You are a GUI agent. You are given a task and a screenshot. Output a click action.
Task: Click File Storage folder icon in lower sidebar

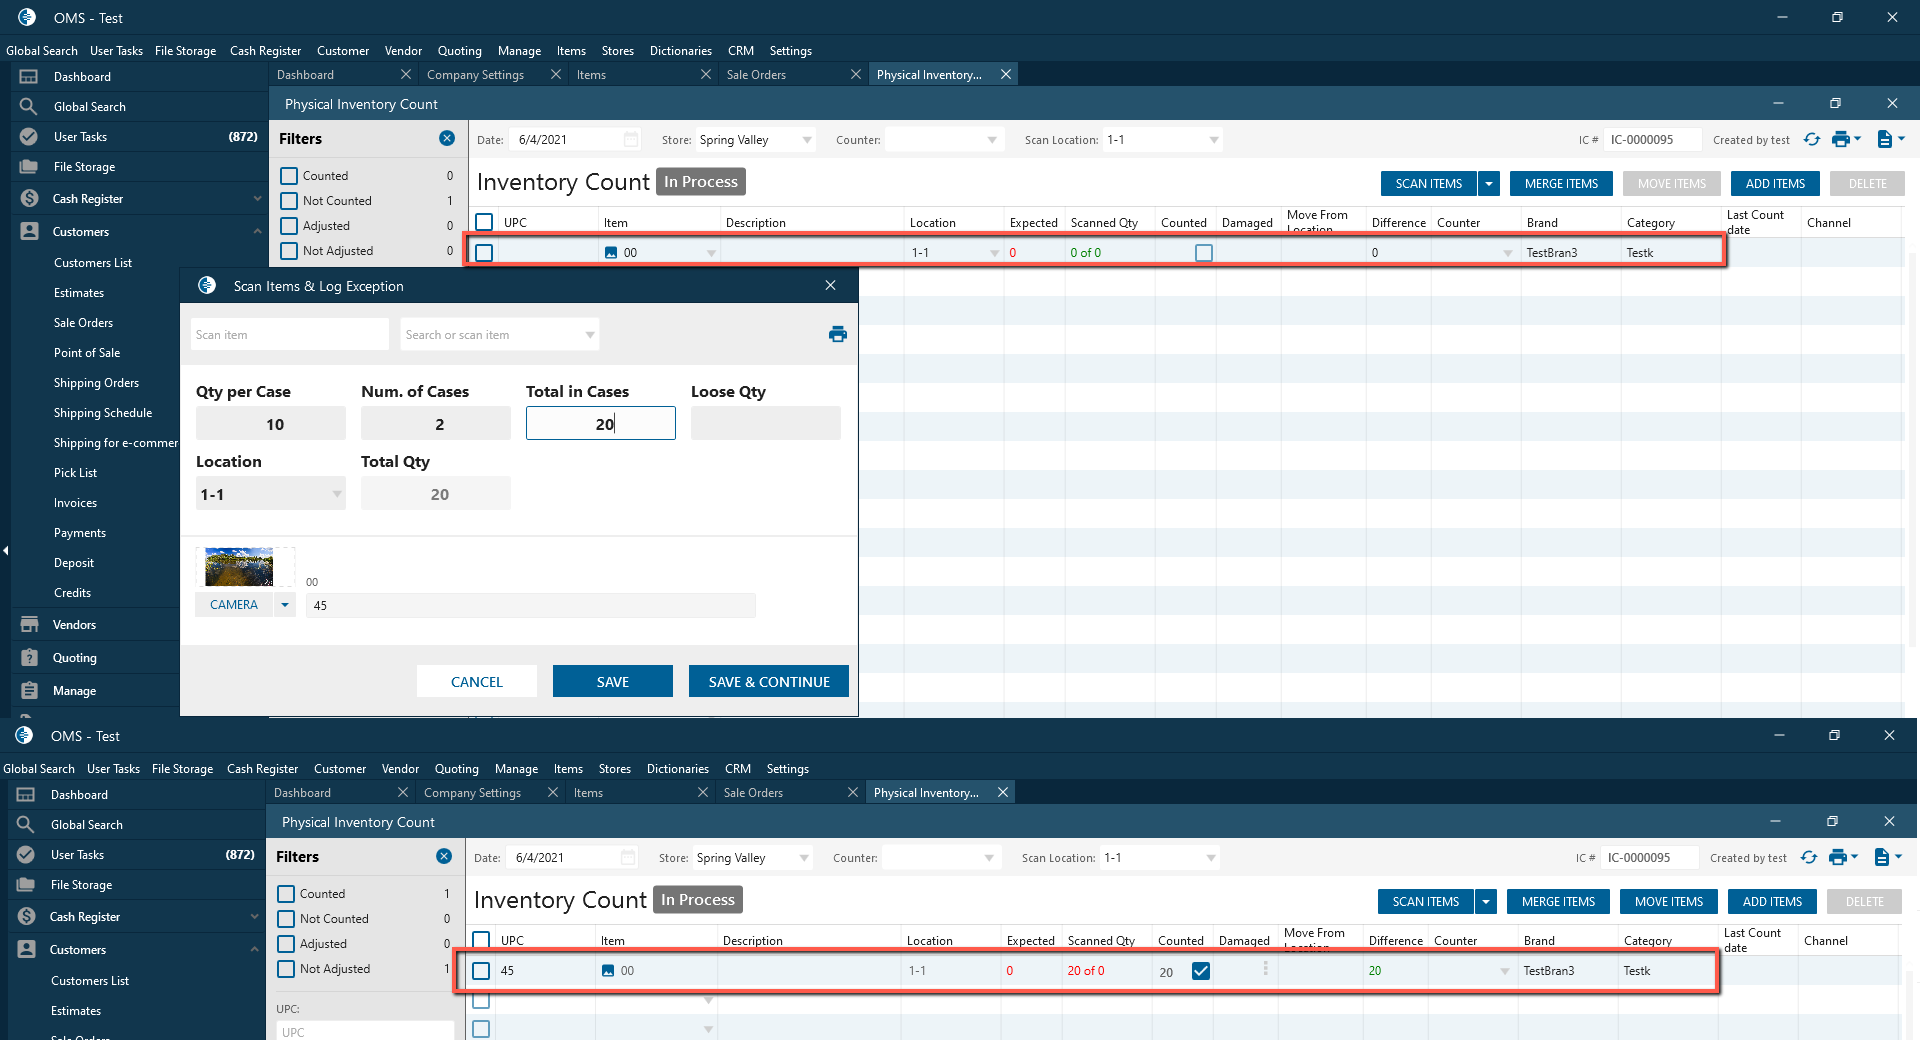pos(25,885)
